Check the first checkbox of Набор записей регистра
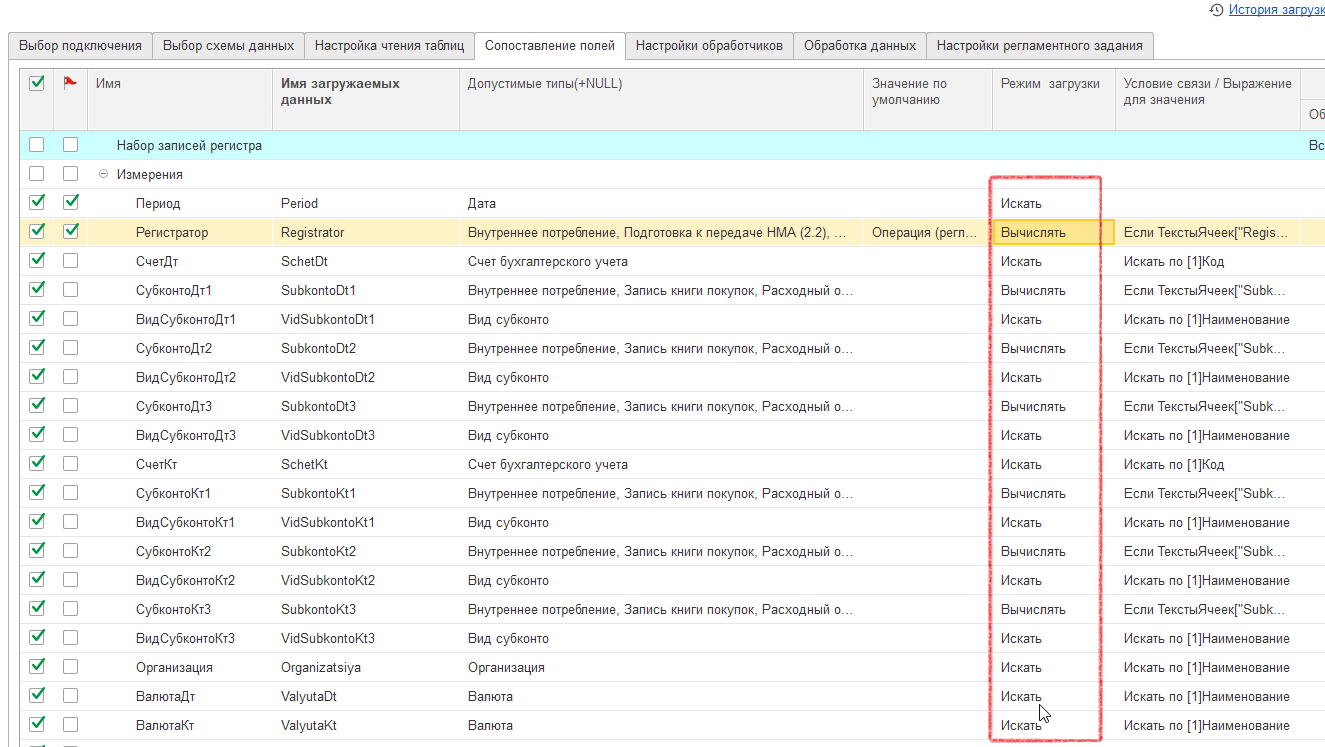The width and height of the screenshot is (1325, 747). coord(37,145)
